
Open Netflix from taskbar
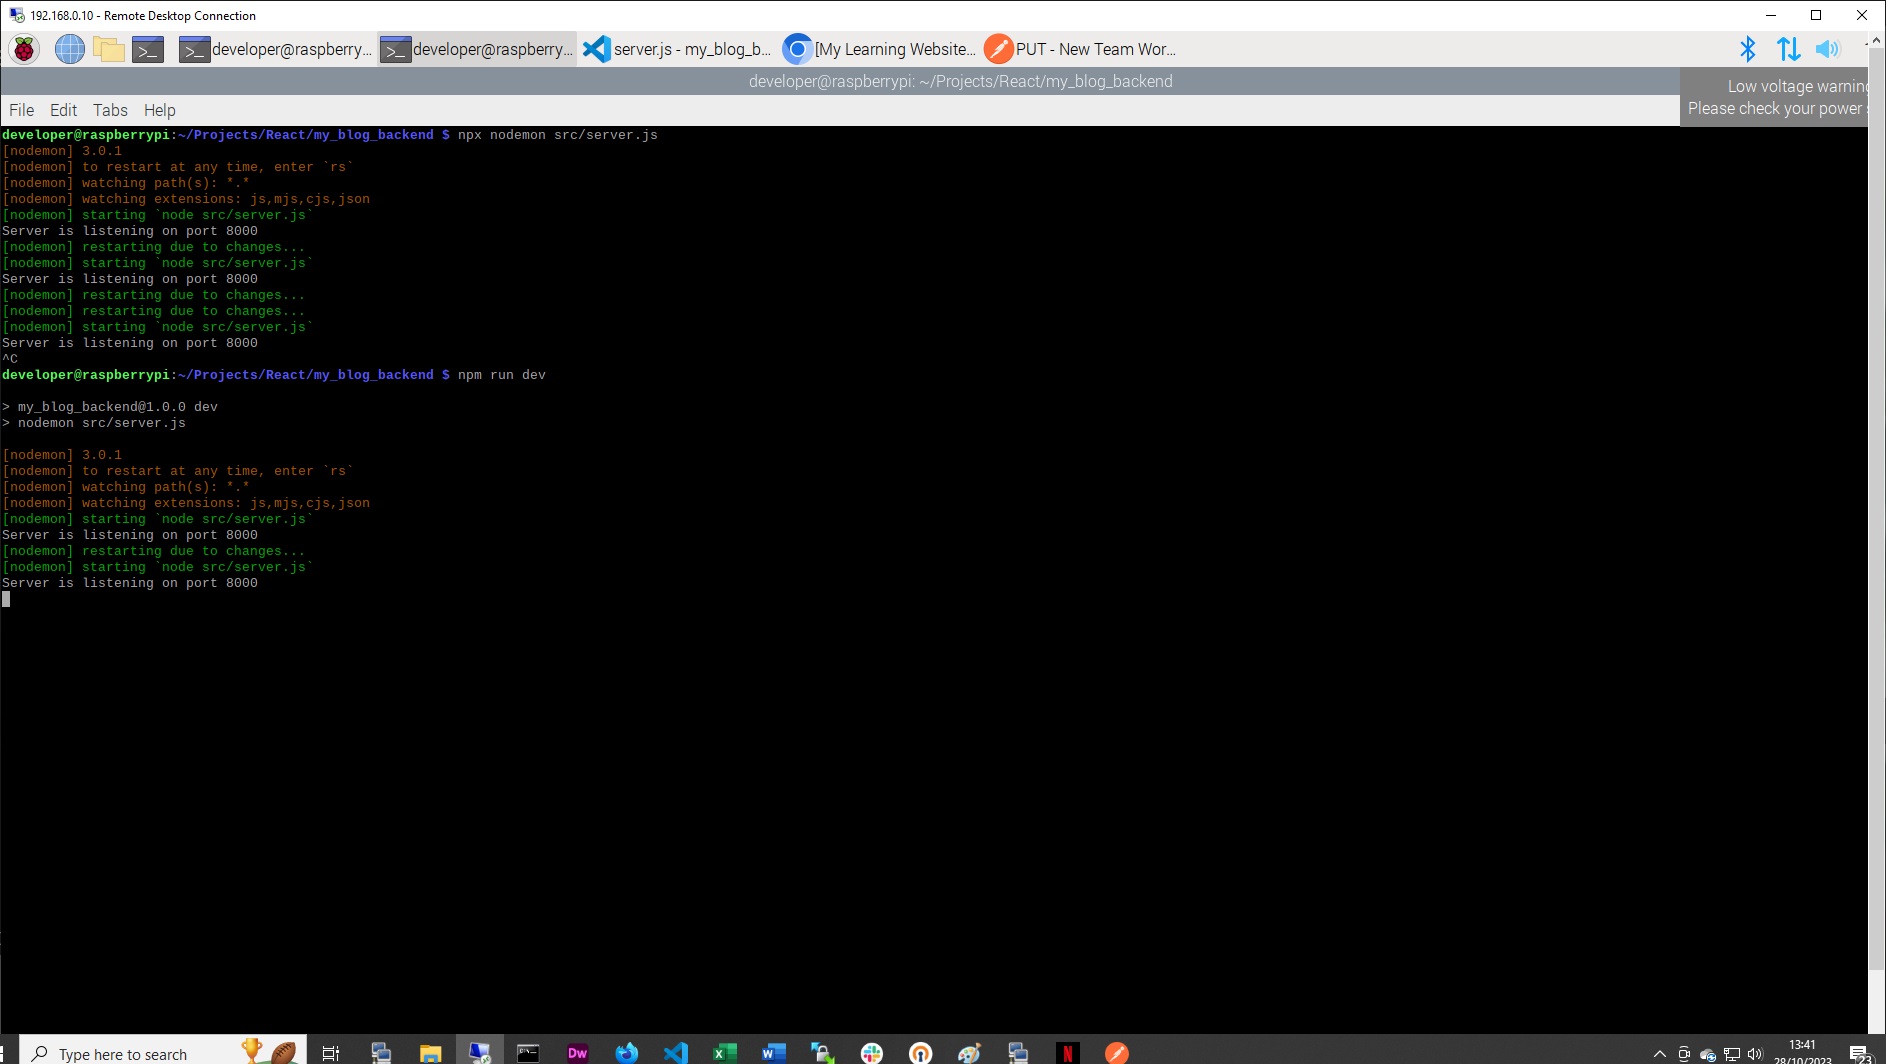tap(1067, 1053)
